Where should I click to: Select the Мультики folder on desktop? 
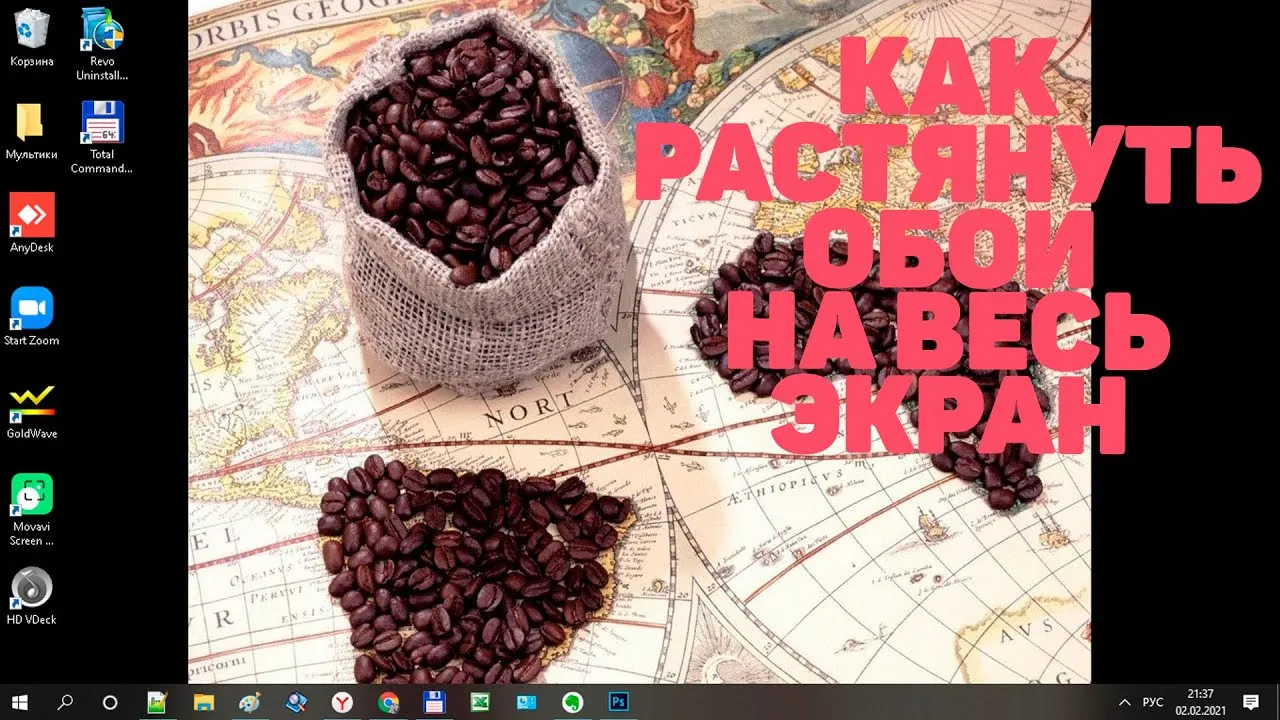[32, 131]
